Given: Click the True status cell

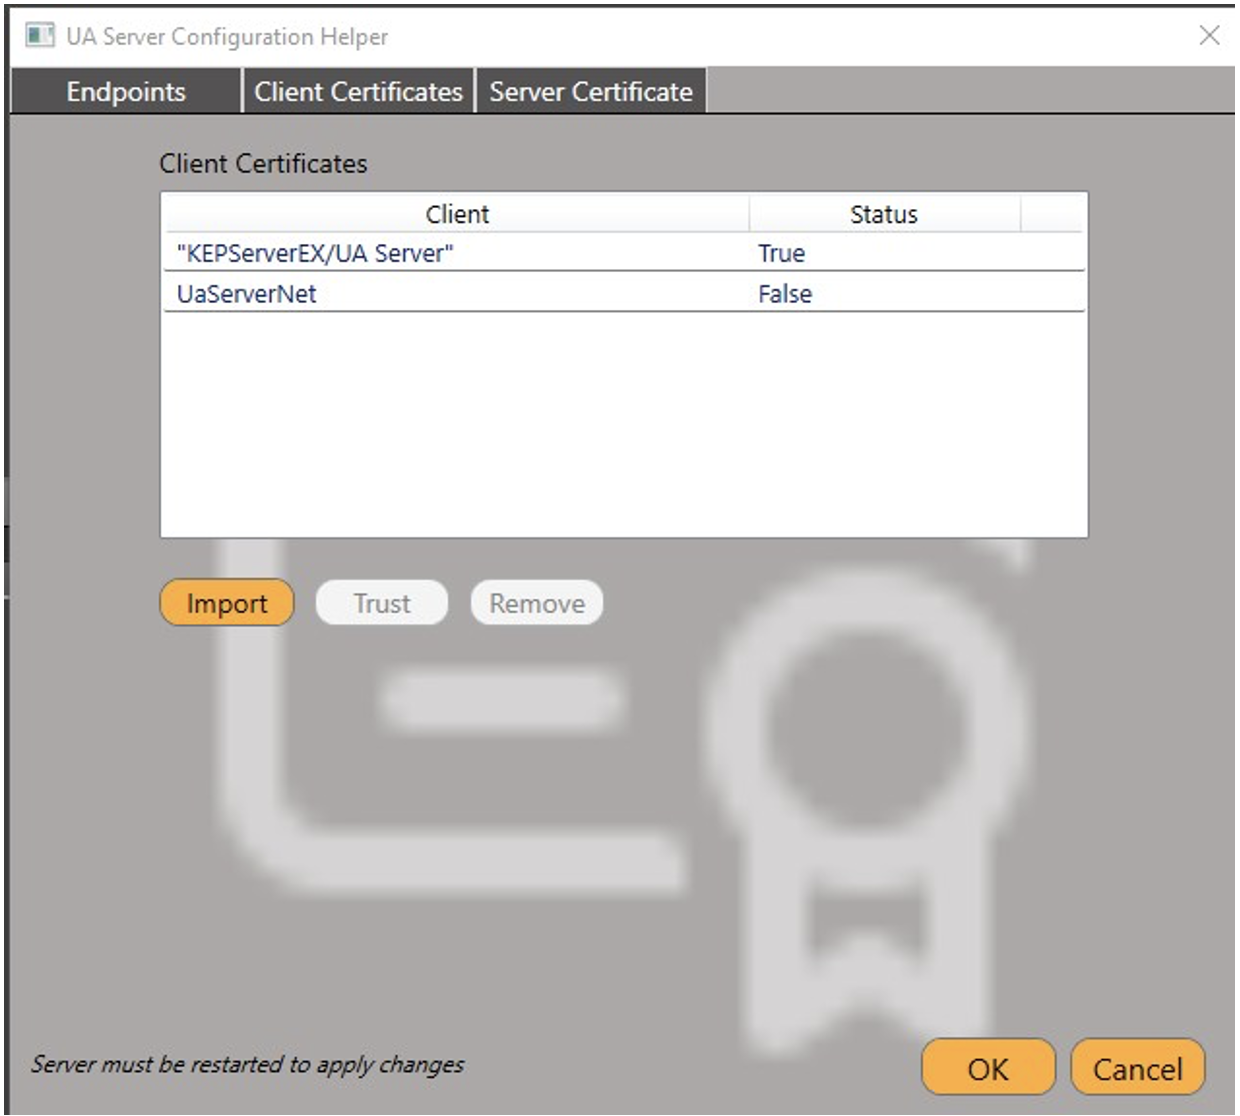Looking at the screenshot, I should (781, 253).
